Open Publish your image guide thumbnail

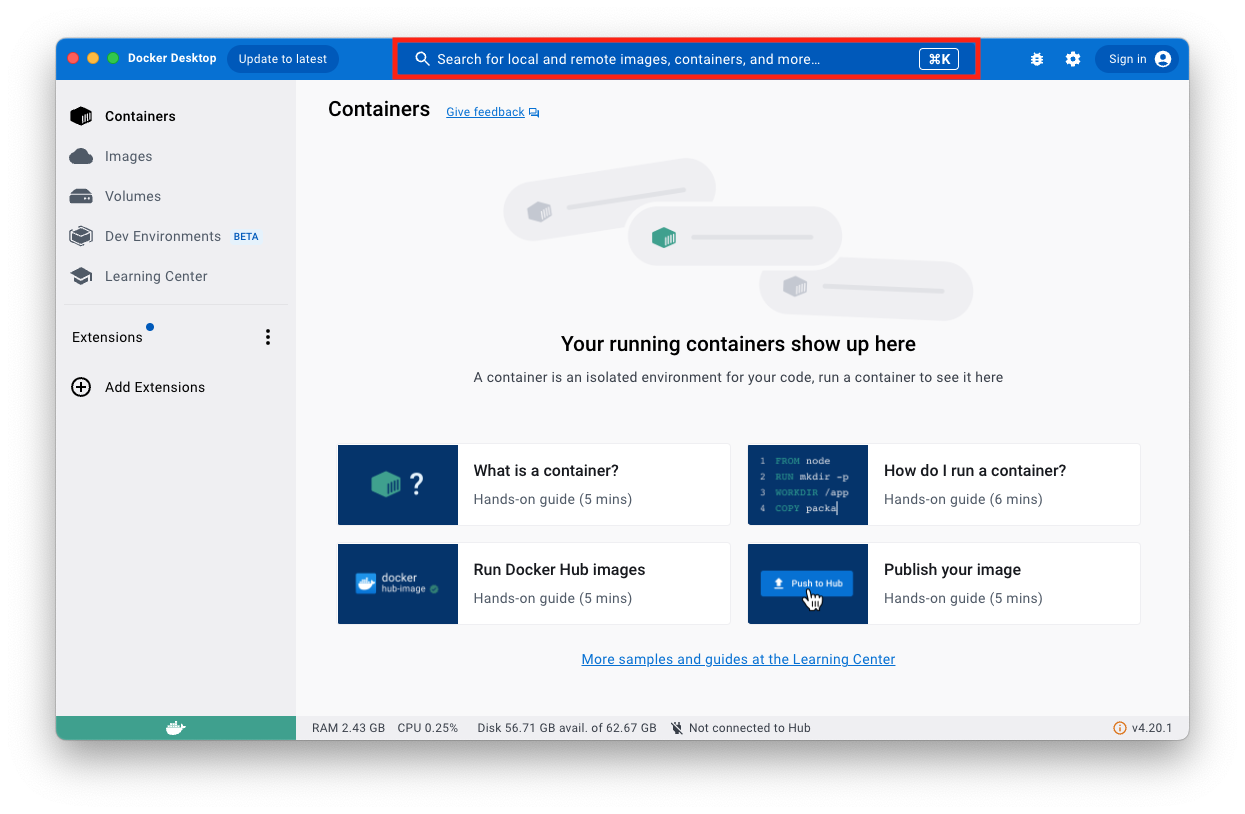pyautogui.click(x=808, y=584)
